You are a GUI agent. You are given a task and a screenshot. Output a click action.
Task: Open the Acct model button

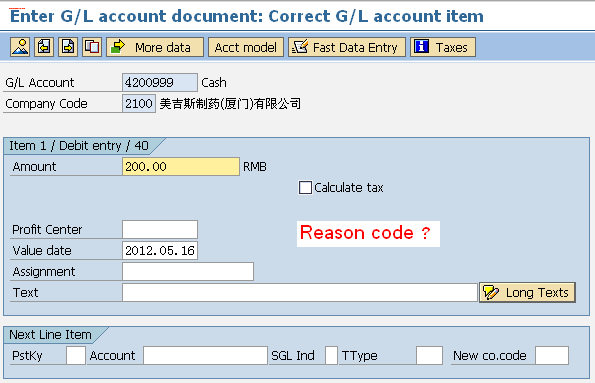pos(246,47)
